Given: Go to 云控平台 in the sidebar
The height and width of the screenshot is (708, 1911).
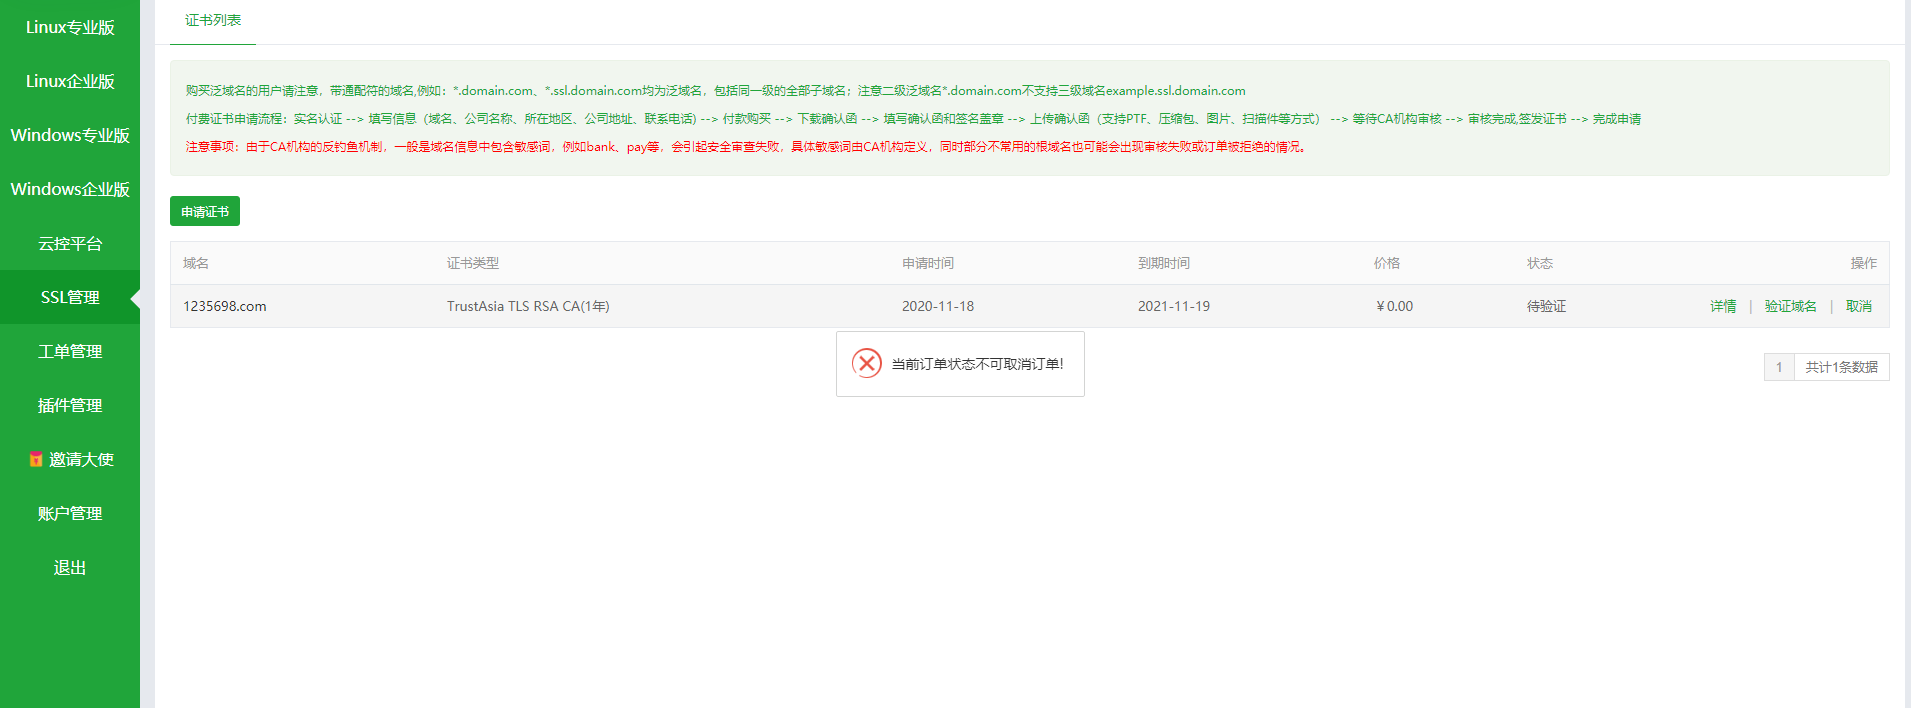Looking at the screenshot, I should pos(70,243).
